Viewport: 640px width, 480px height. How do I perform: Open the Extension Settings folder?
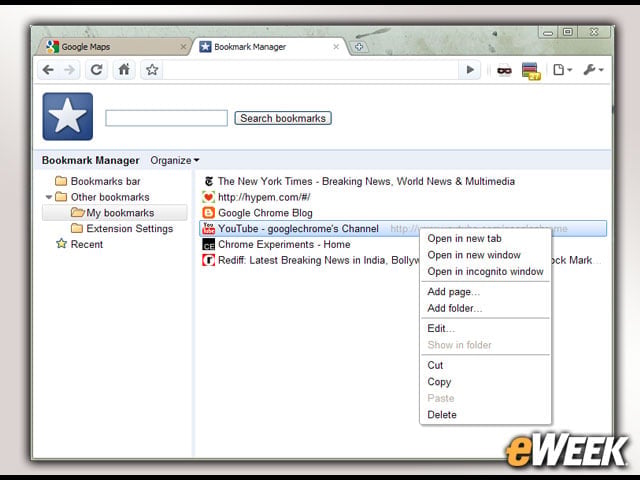click(122, 229)
